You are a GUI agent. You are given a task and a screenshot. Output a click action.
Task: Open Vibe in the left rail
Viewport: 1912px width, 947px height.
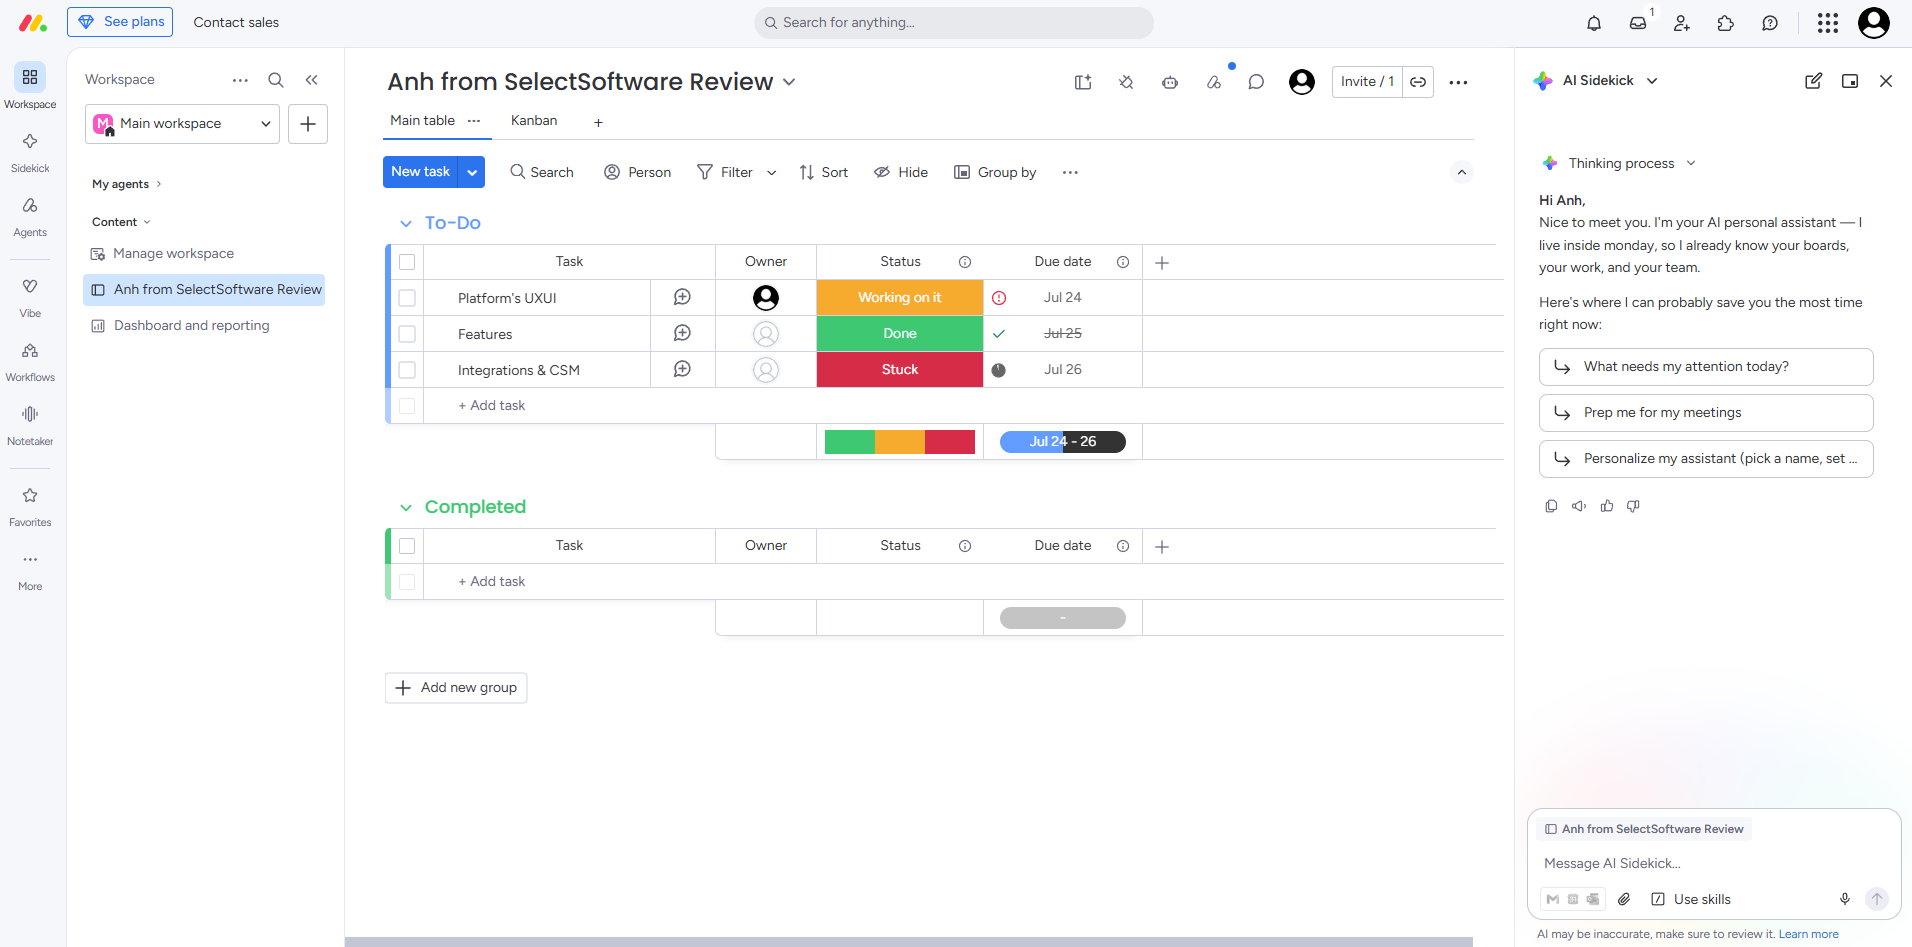[30, 297]
